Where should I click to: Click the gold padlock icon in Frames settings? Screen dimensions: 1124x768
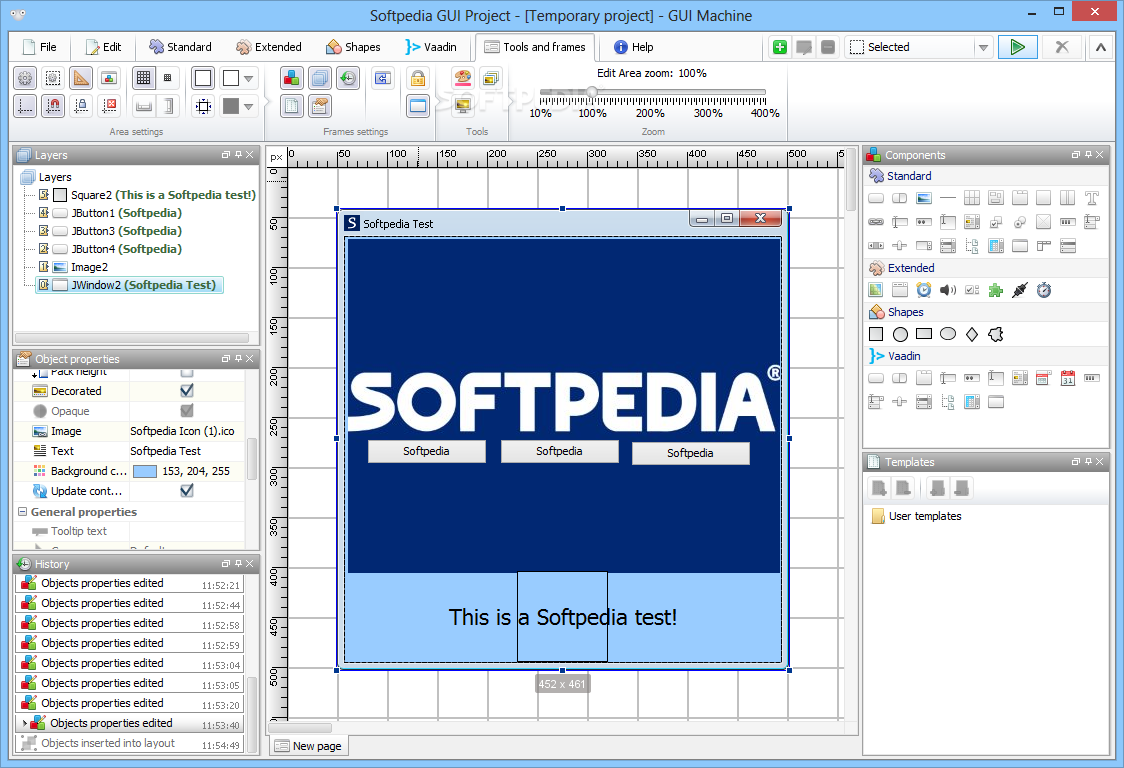tap(418, 77)
